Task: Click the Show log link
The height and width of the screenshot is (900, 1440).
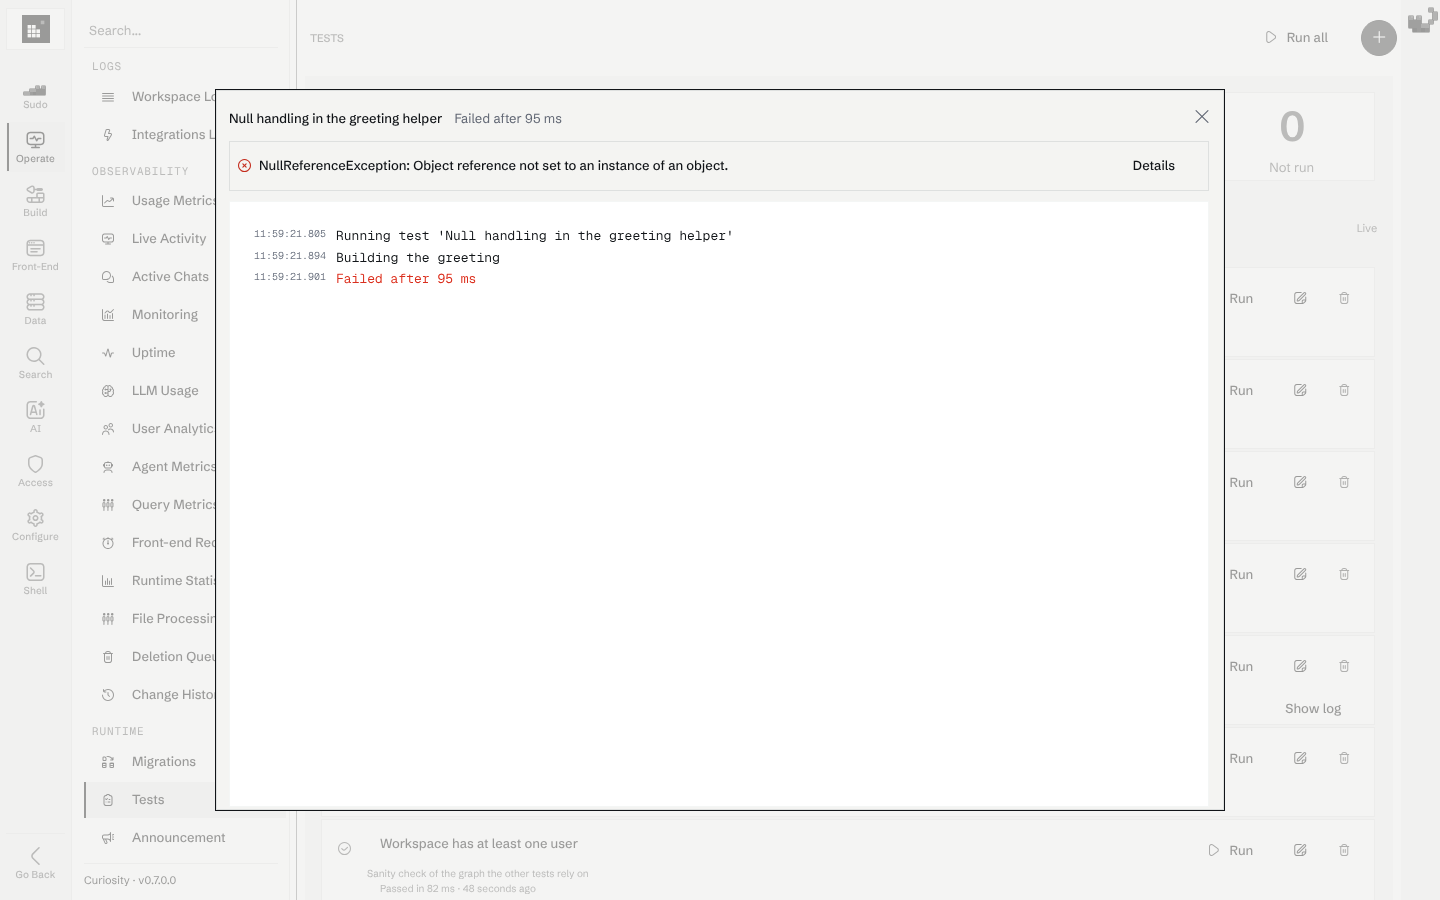Action: click(1313, 709)
